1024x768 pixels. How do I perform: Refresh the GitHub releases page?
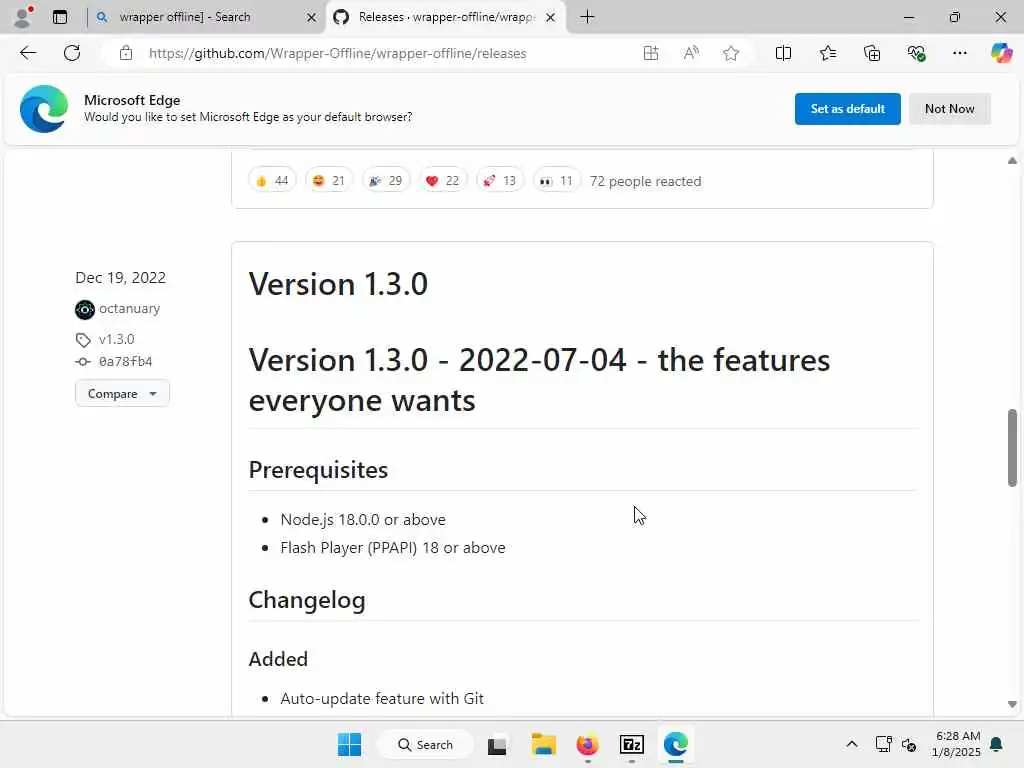pyautogui.click(x=72, y=54)
